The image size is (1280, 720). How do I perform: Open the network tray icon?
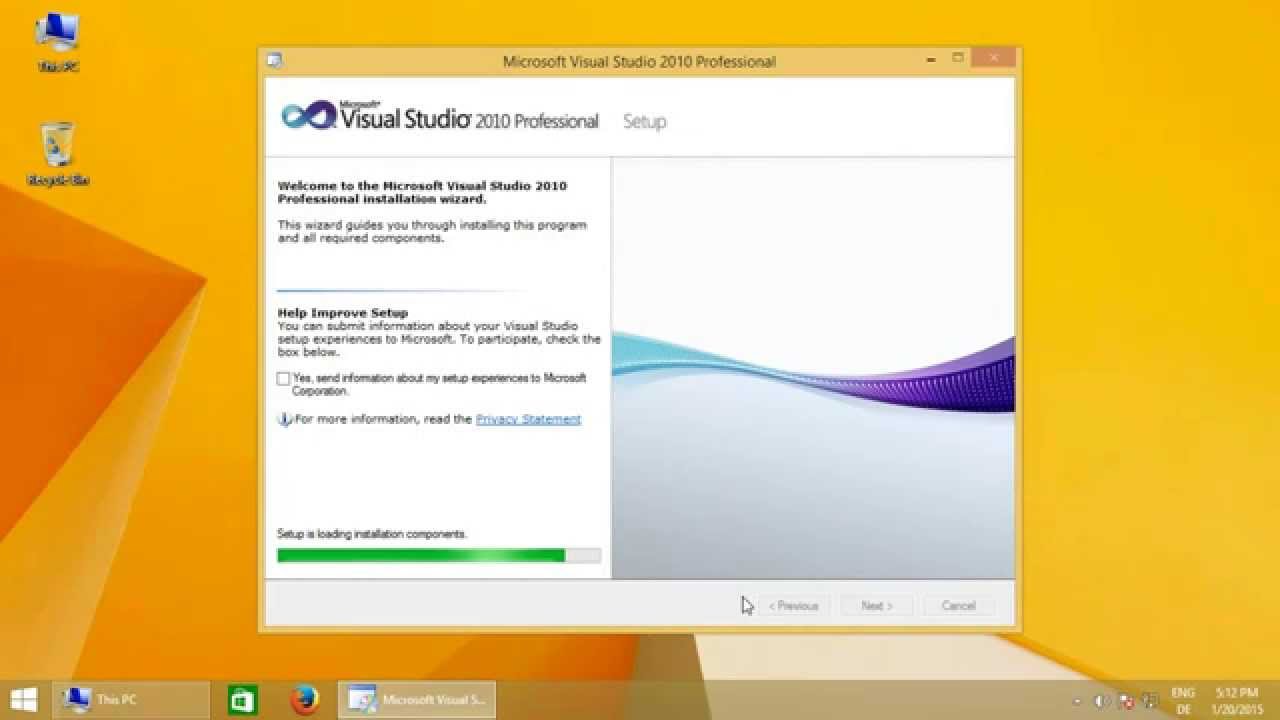click(1150, 701)
